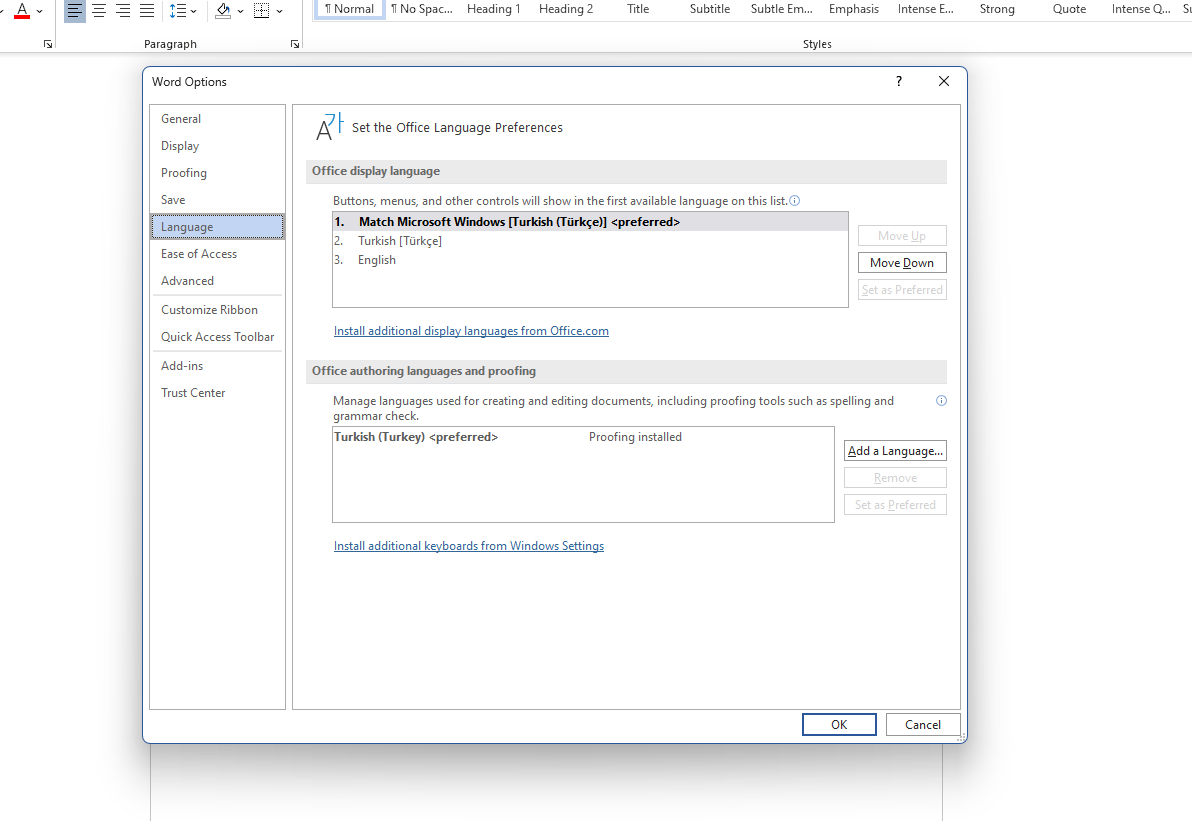Click the Help question mark icon
The width and height of the screenshot is (1192, 821).
899,81
